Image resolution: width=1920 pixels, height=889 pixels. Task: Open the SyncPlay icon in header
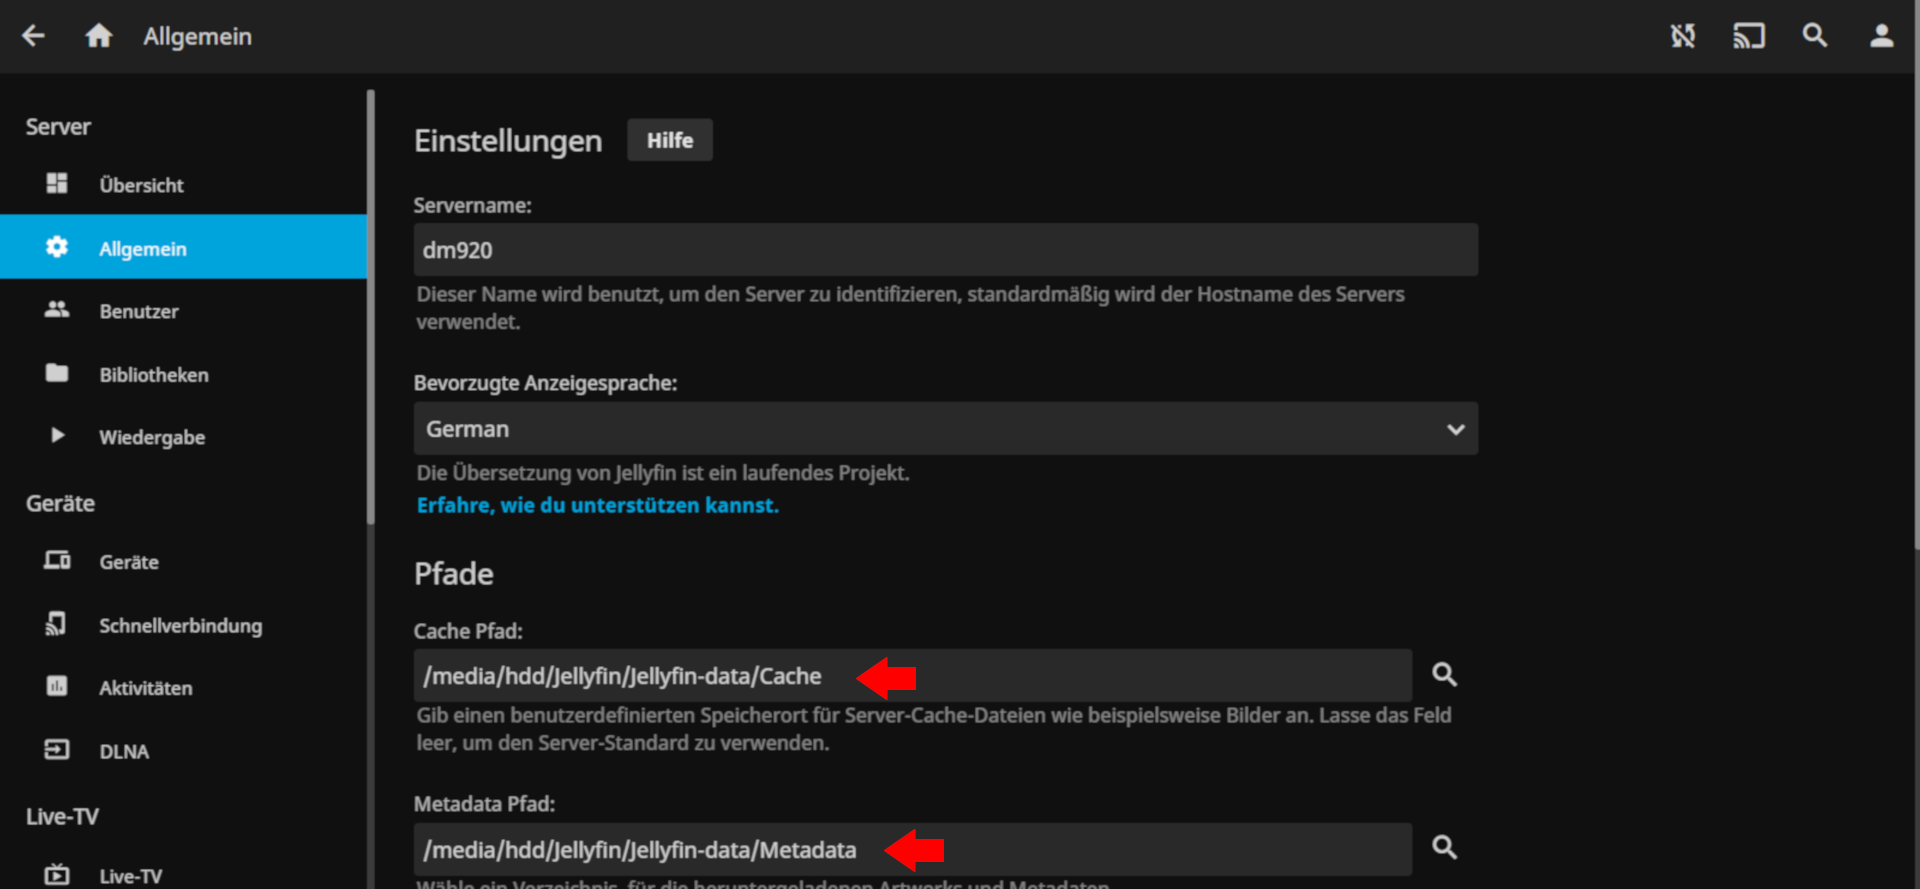tap(1683, 36)
